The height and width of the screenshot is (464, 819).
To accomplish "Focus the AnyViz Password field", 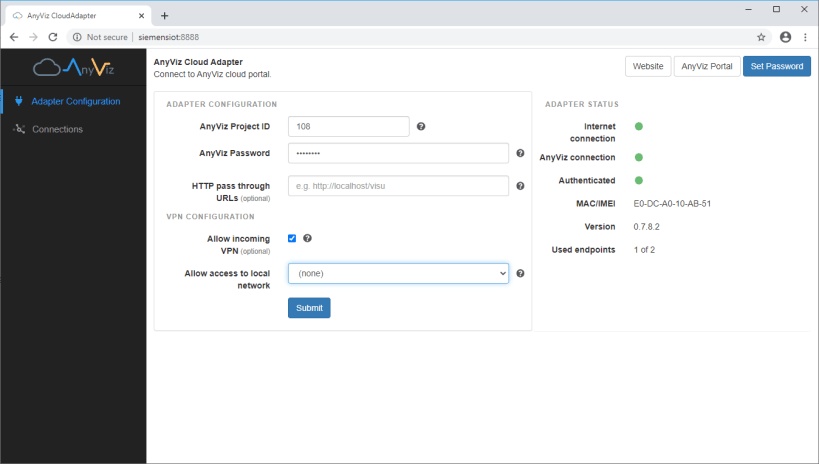I will (399, 153).
